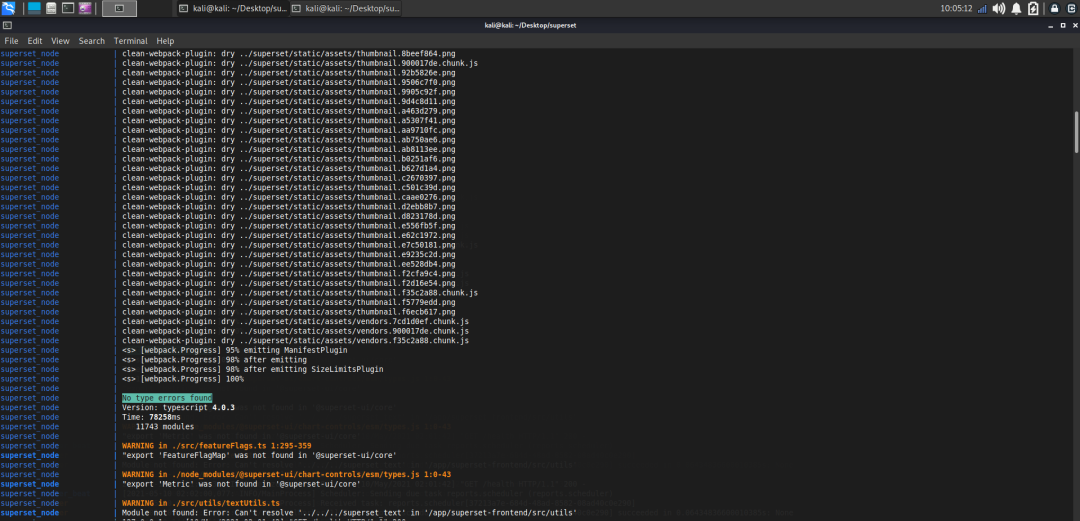The height and width of the screenshot is (521, 1080).
Task: Launch terminal emulator from panel launcher
Action: pyautogui.click(x=68, y=8)
